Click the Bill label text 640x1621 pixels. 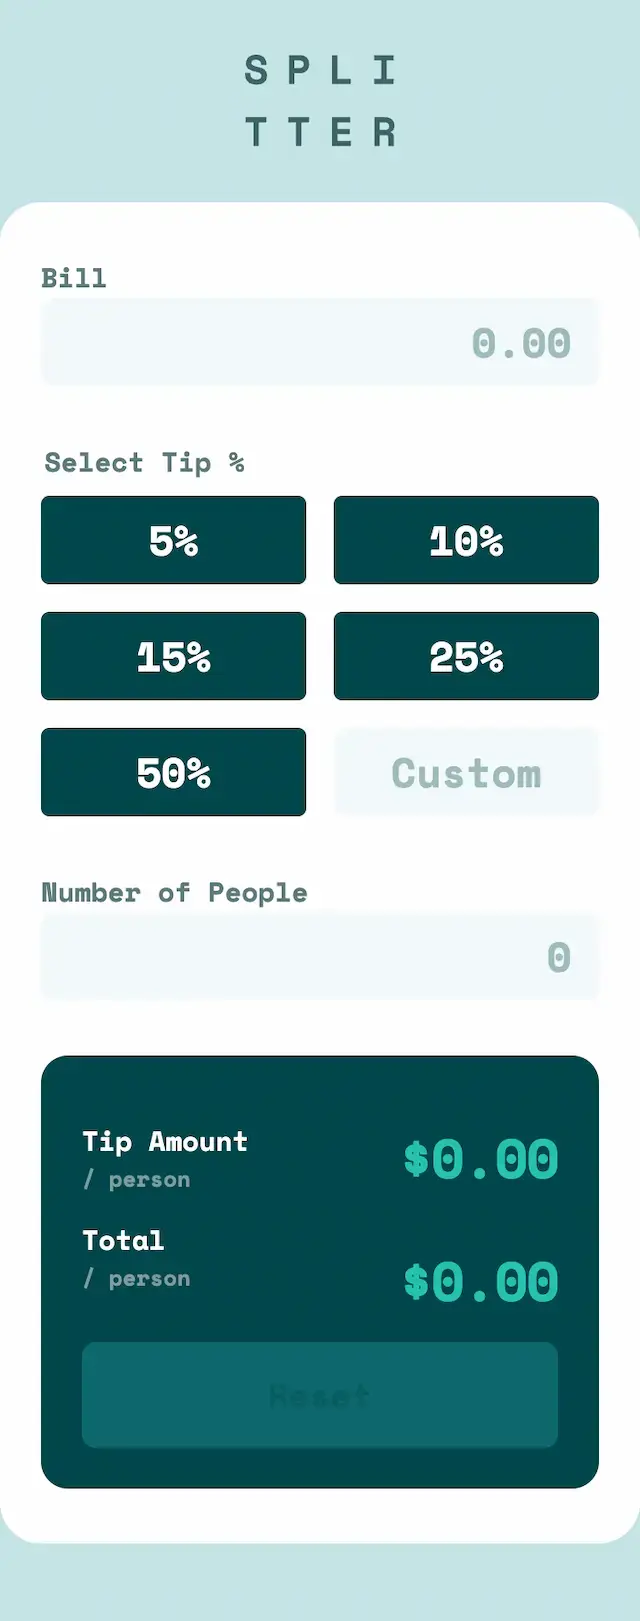pyautogui.click(x=74, y=278)
